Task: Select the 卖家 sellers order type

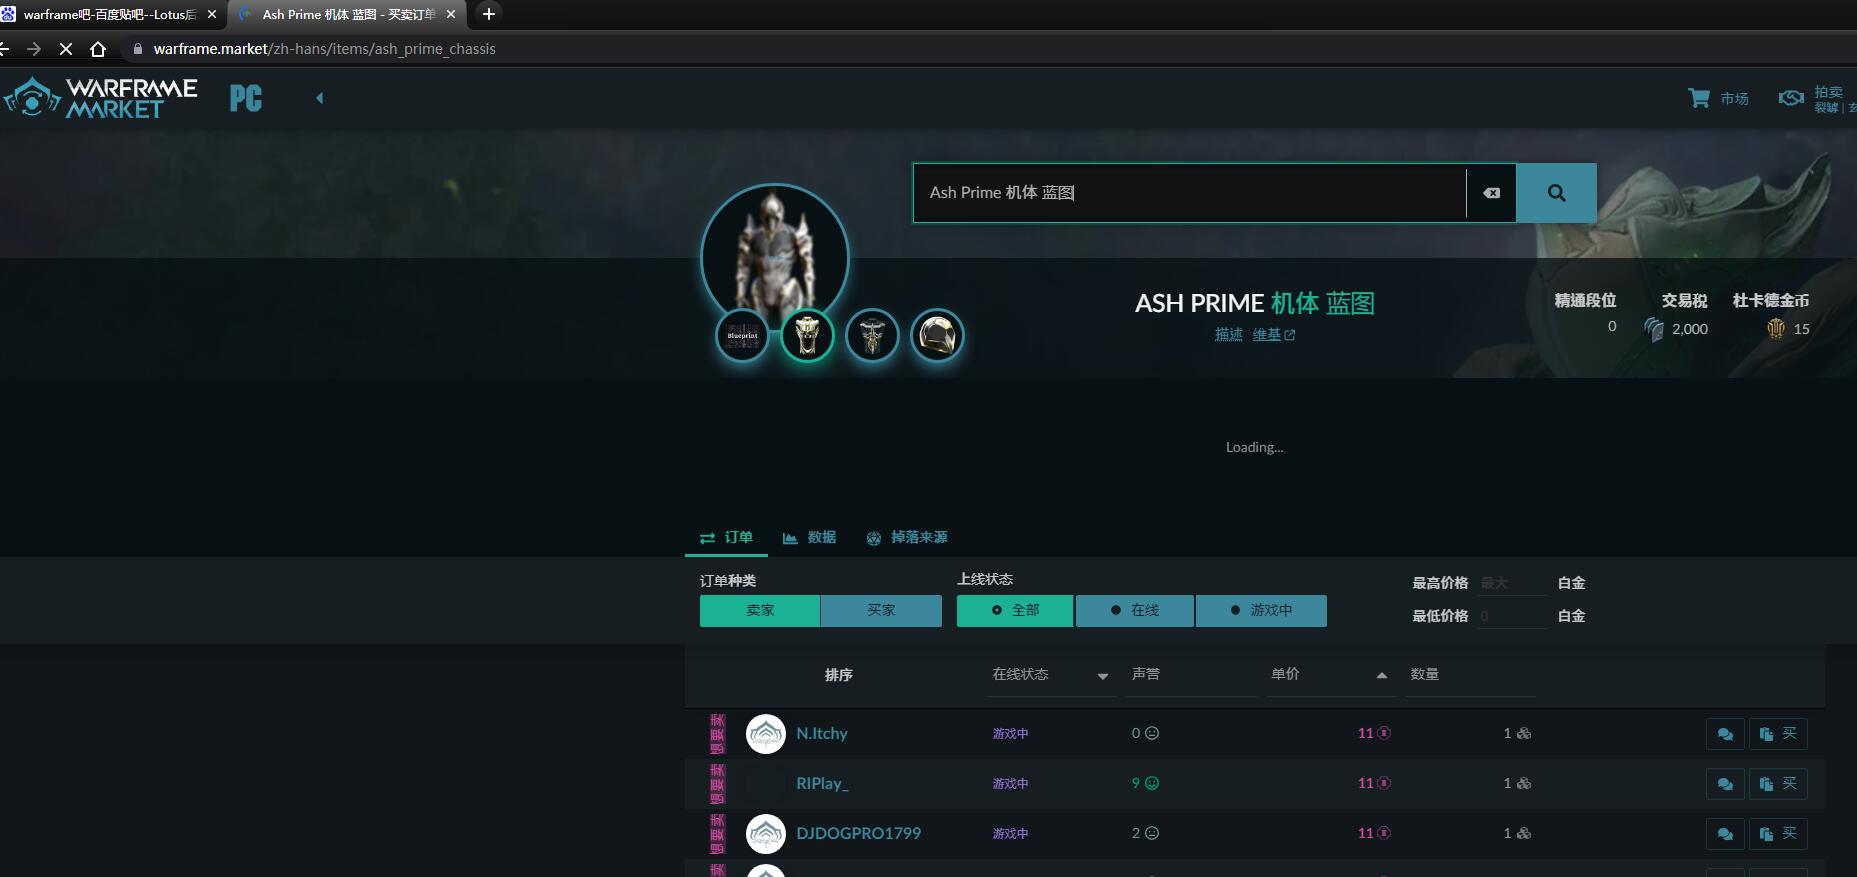Action: pos(760,610)
